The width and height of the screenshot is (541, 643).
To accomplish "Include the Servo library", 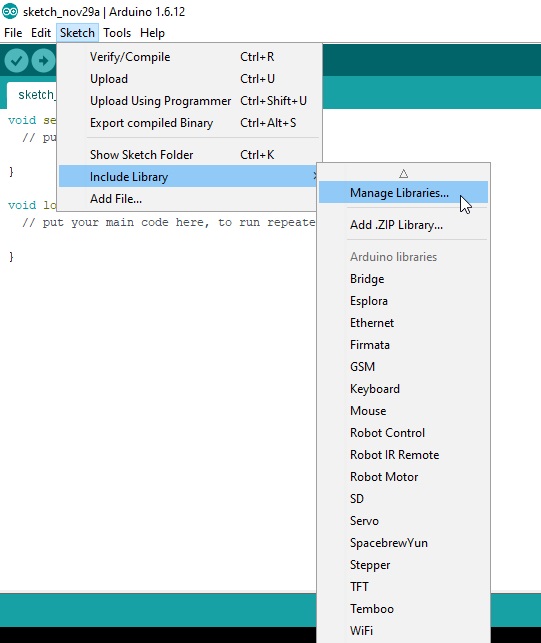I will pos(404,521).
